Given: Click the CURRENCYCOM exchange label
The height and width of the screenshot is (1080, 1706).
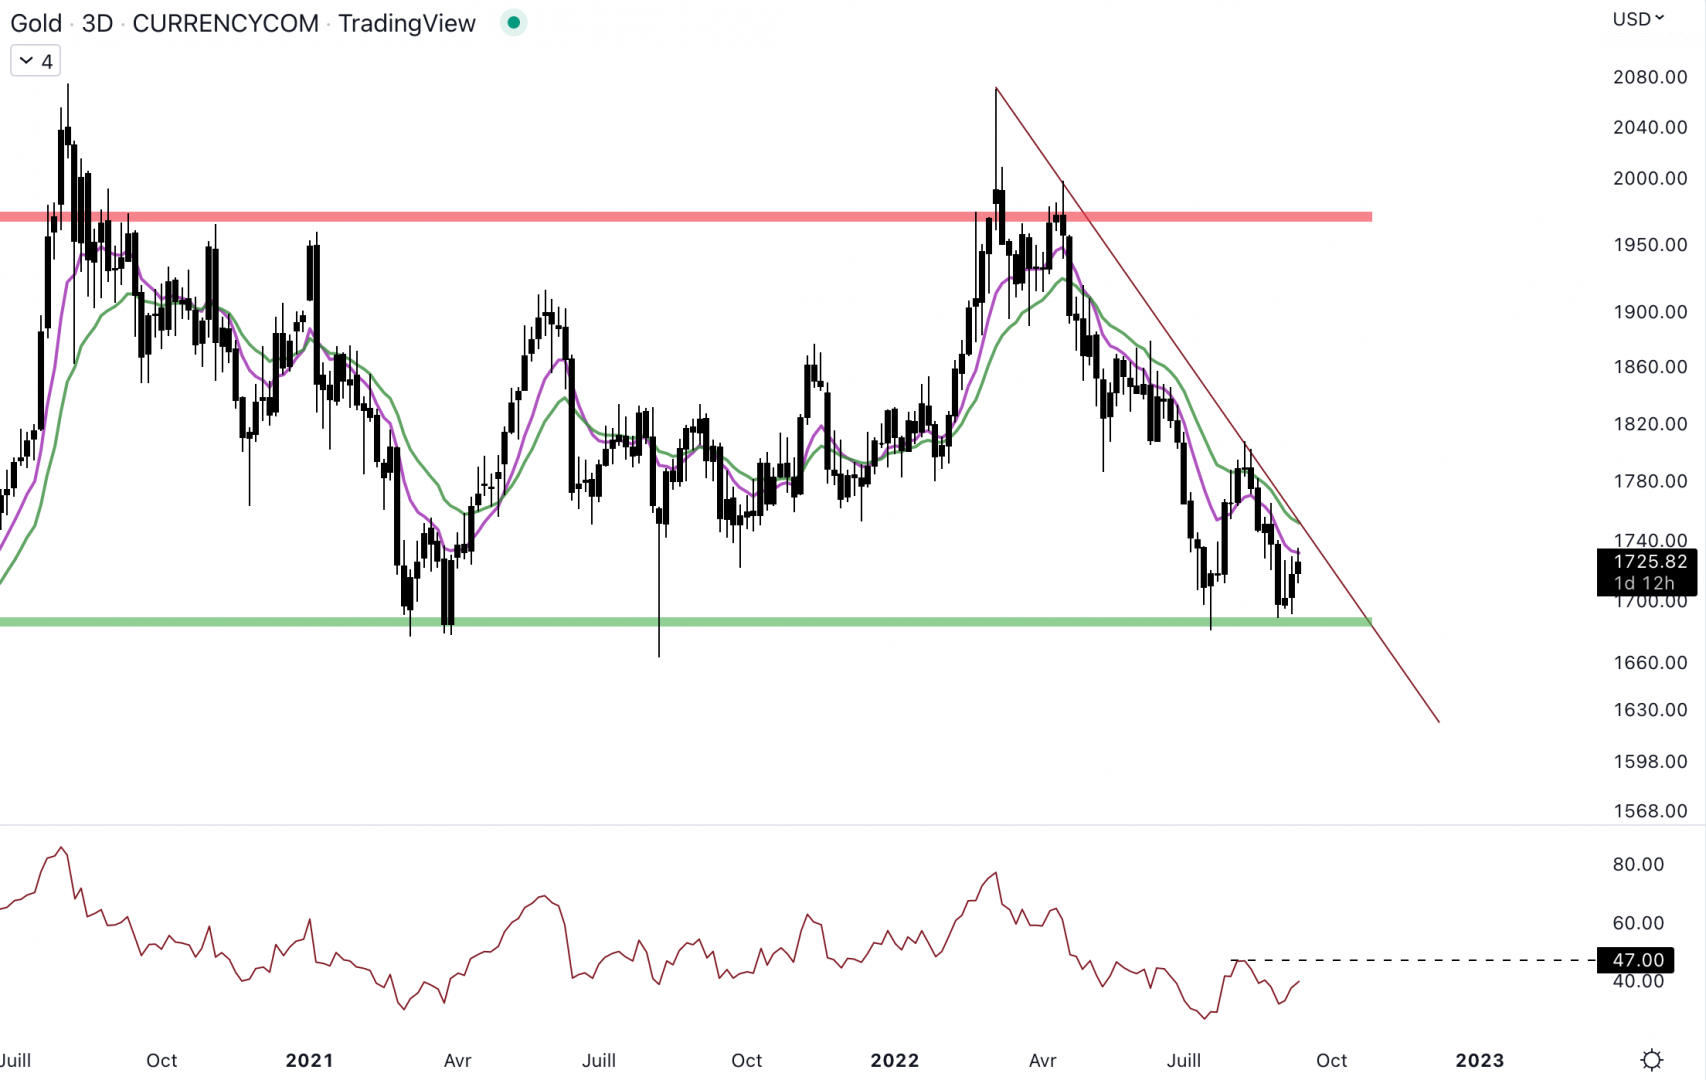Looking at the screenshot, I should pyautogui.click(x=225, y=23).
